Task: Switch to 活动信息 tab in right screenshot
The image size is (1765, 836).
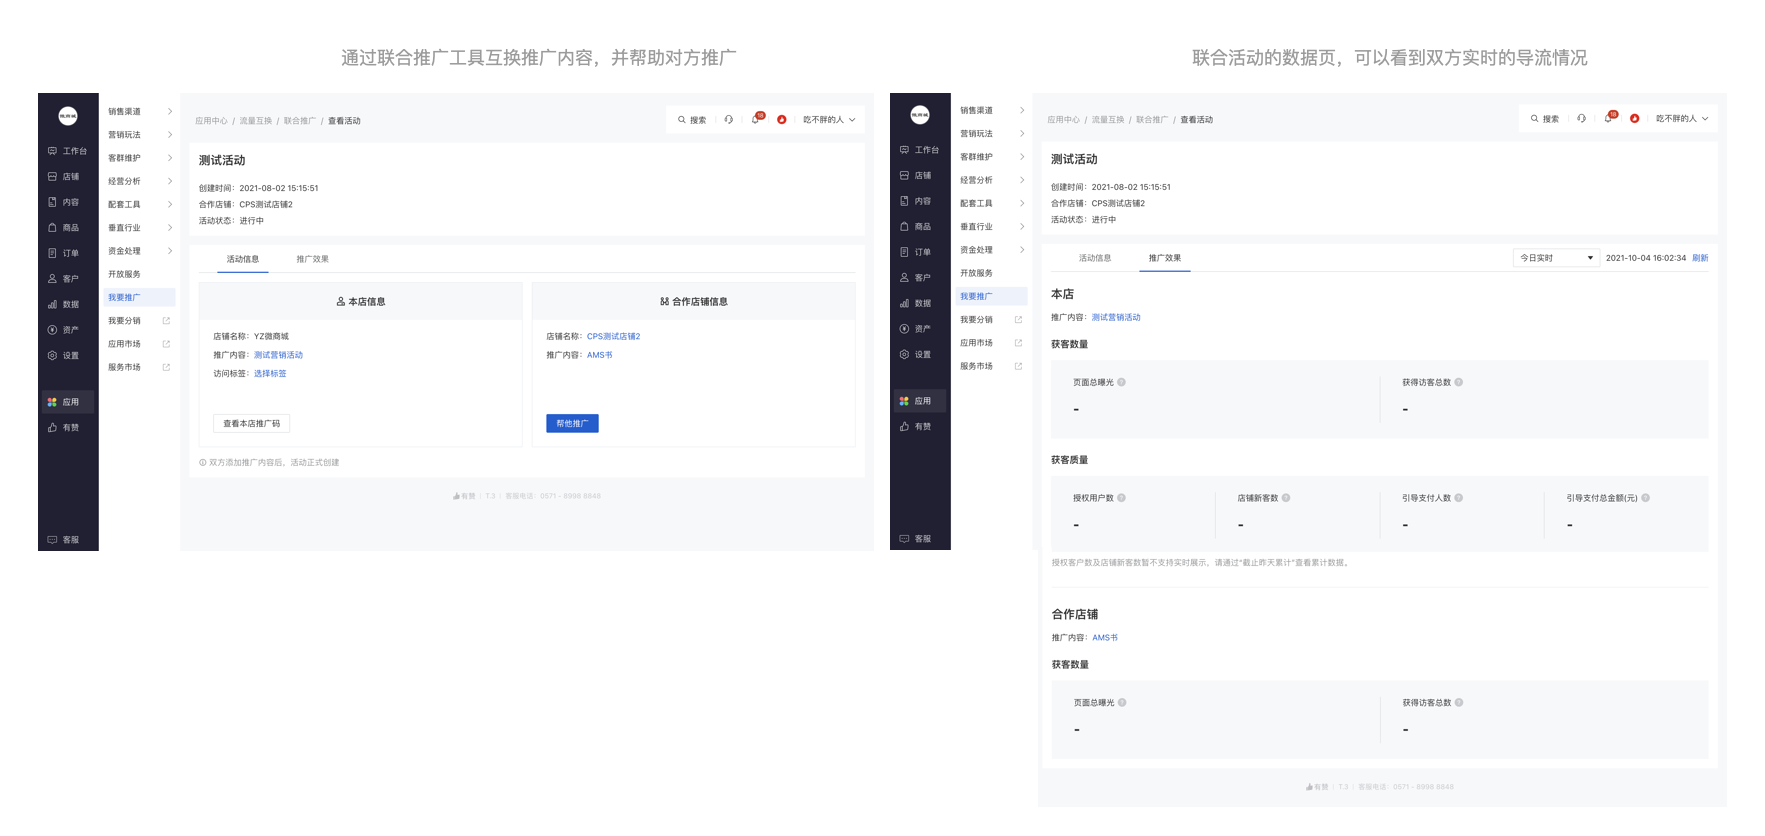Action: 1095,258
